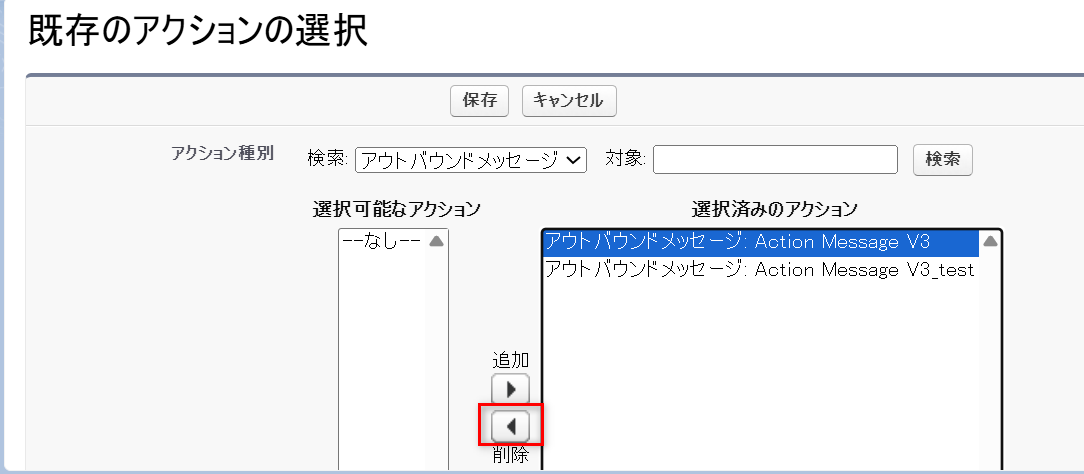Click the 追加 right-arrow button

[x=510, y=389]
